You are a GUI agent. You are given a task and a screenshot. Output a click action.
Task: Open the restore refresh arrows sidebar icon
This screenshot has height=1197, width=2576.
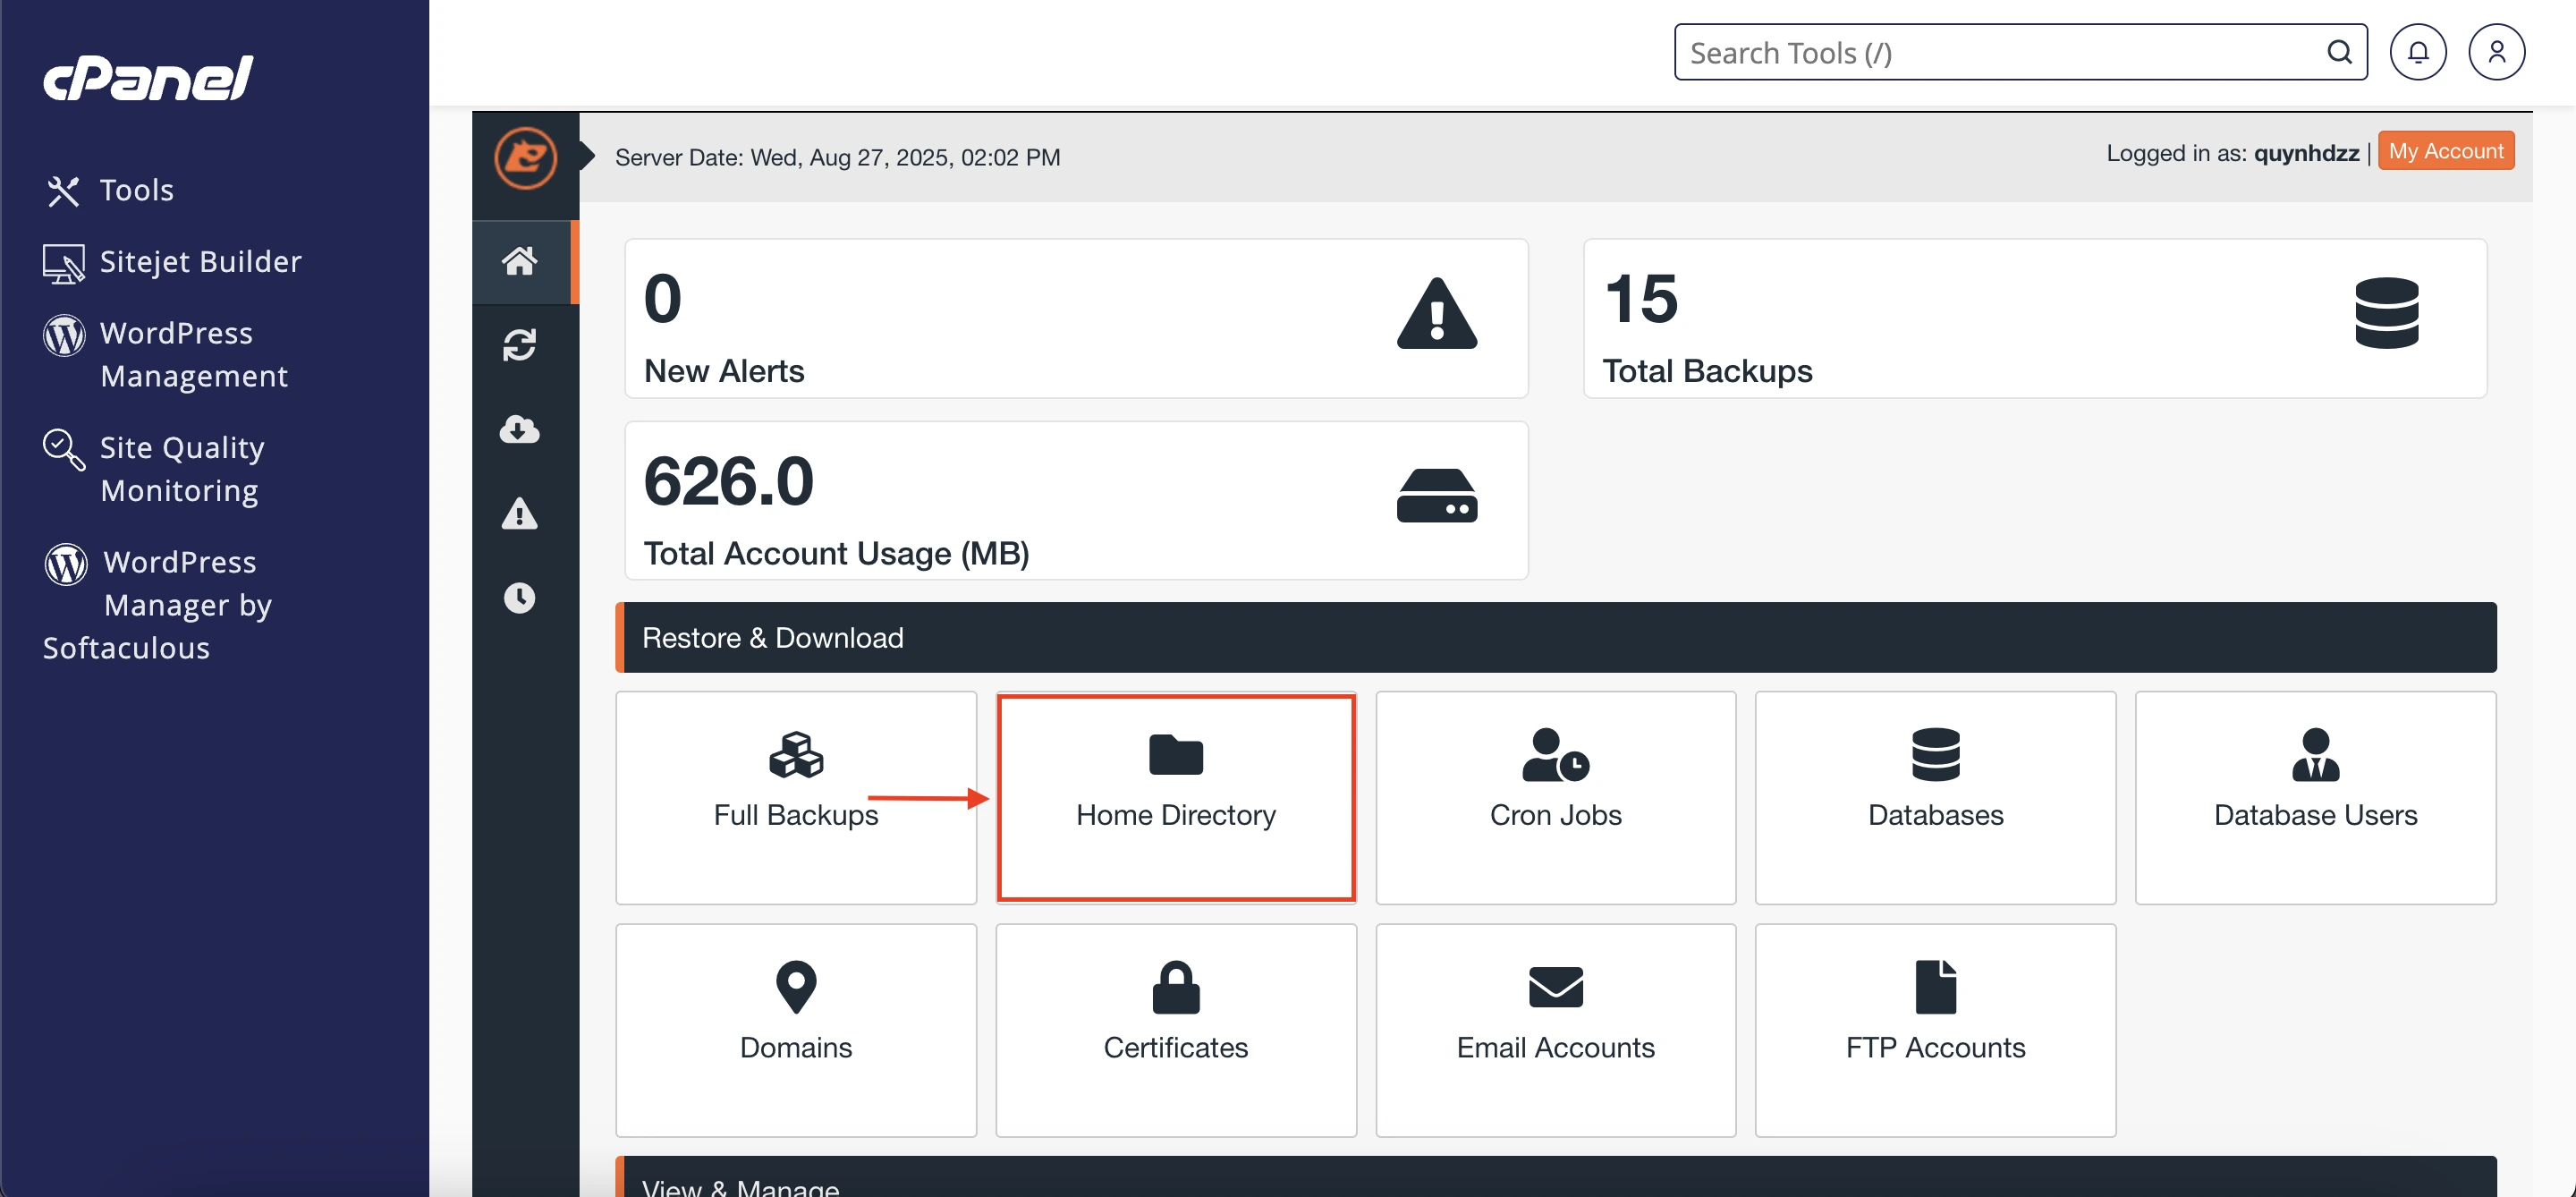(519, 346)
